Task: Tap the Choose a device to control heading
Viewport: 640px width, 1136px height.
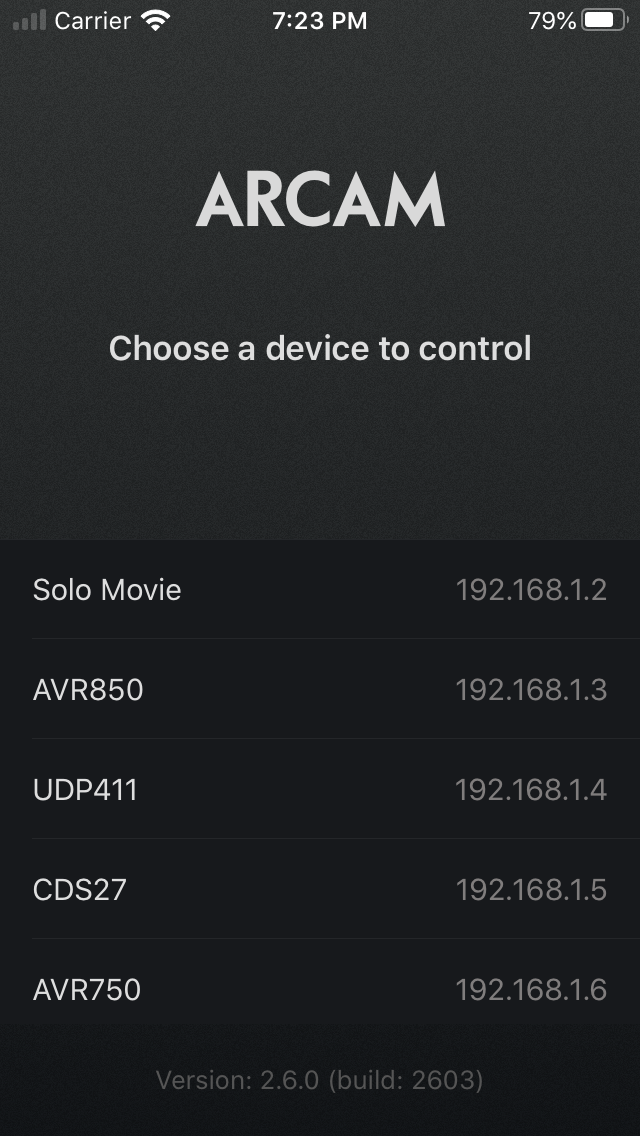Action: click(320, 348)
